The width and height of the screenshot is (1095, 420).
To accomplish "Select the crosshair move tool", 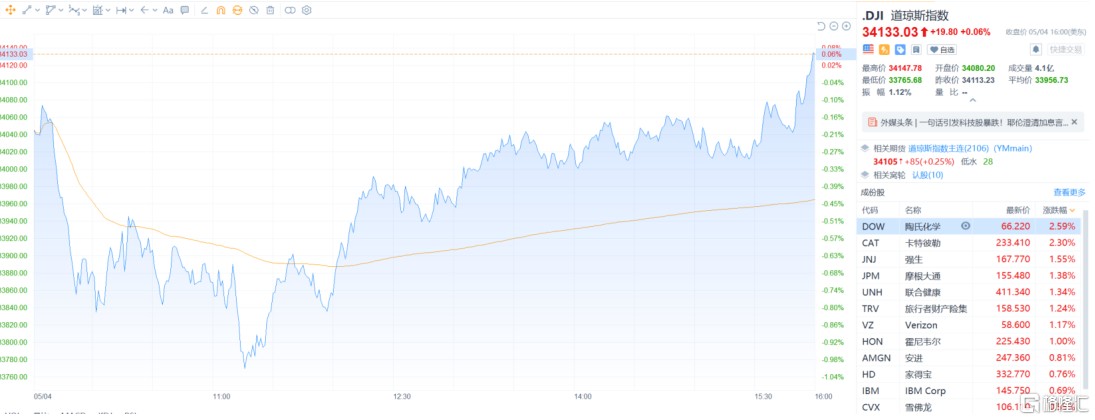I will 8,10.
